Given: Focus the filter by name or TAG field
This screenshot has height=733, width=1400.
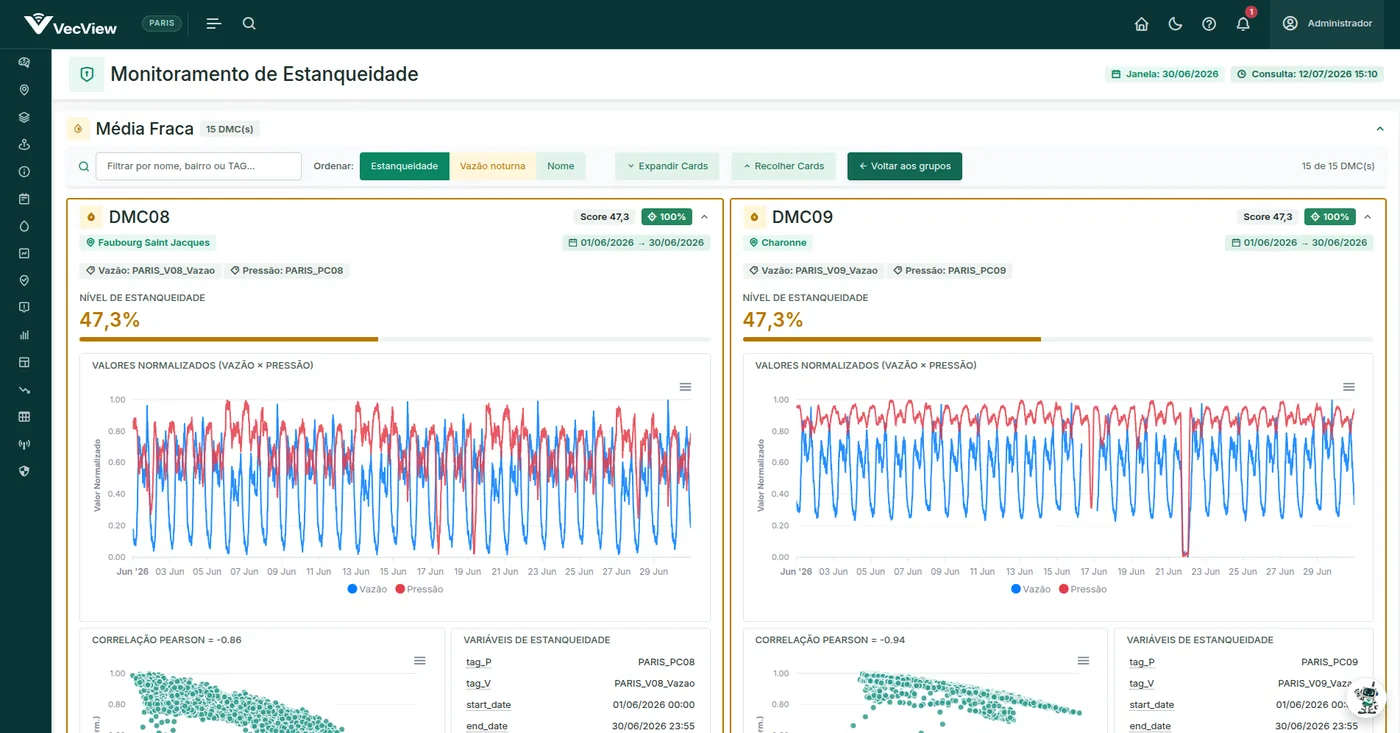Looking at the screenshot, I should [x=198, y=166].
